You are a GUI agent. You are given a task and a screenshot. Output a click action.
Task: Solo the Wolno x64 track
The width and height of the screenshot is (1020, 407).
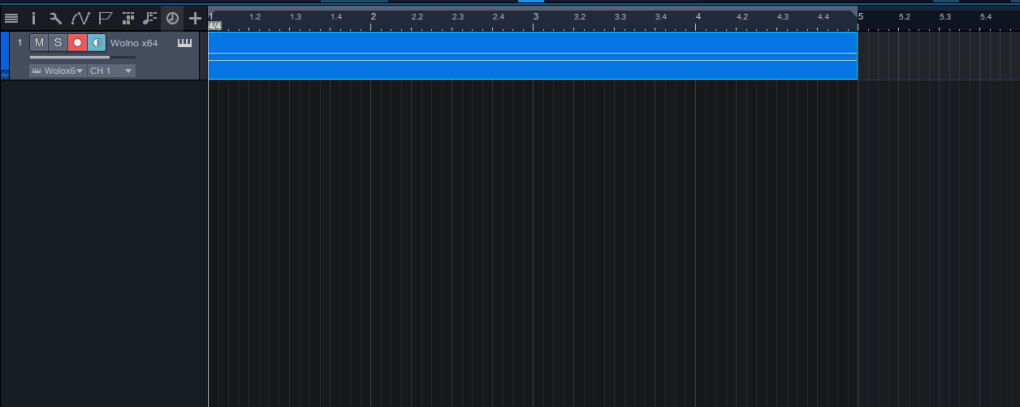58,43
